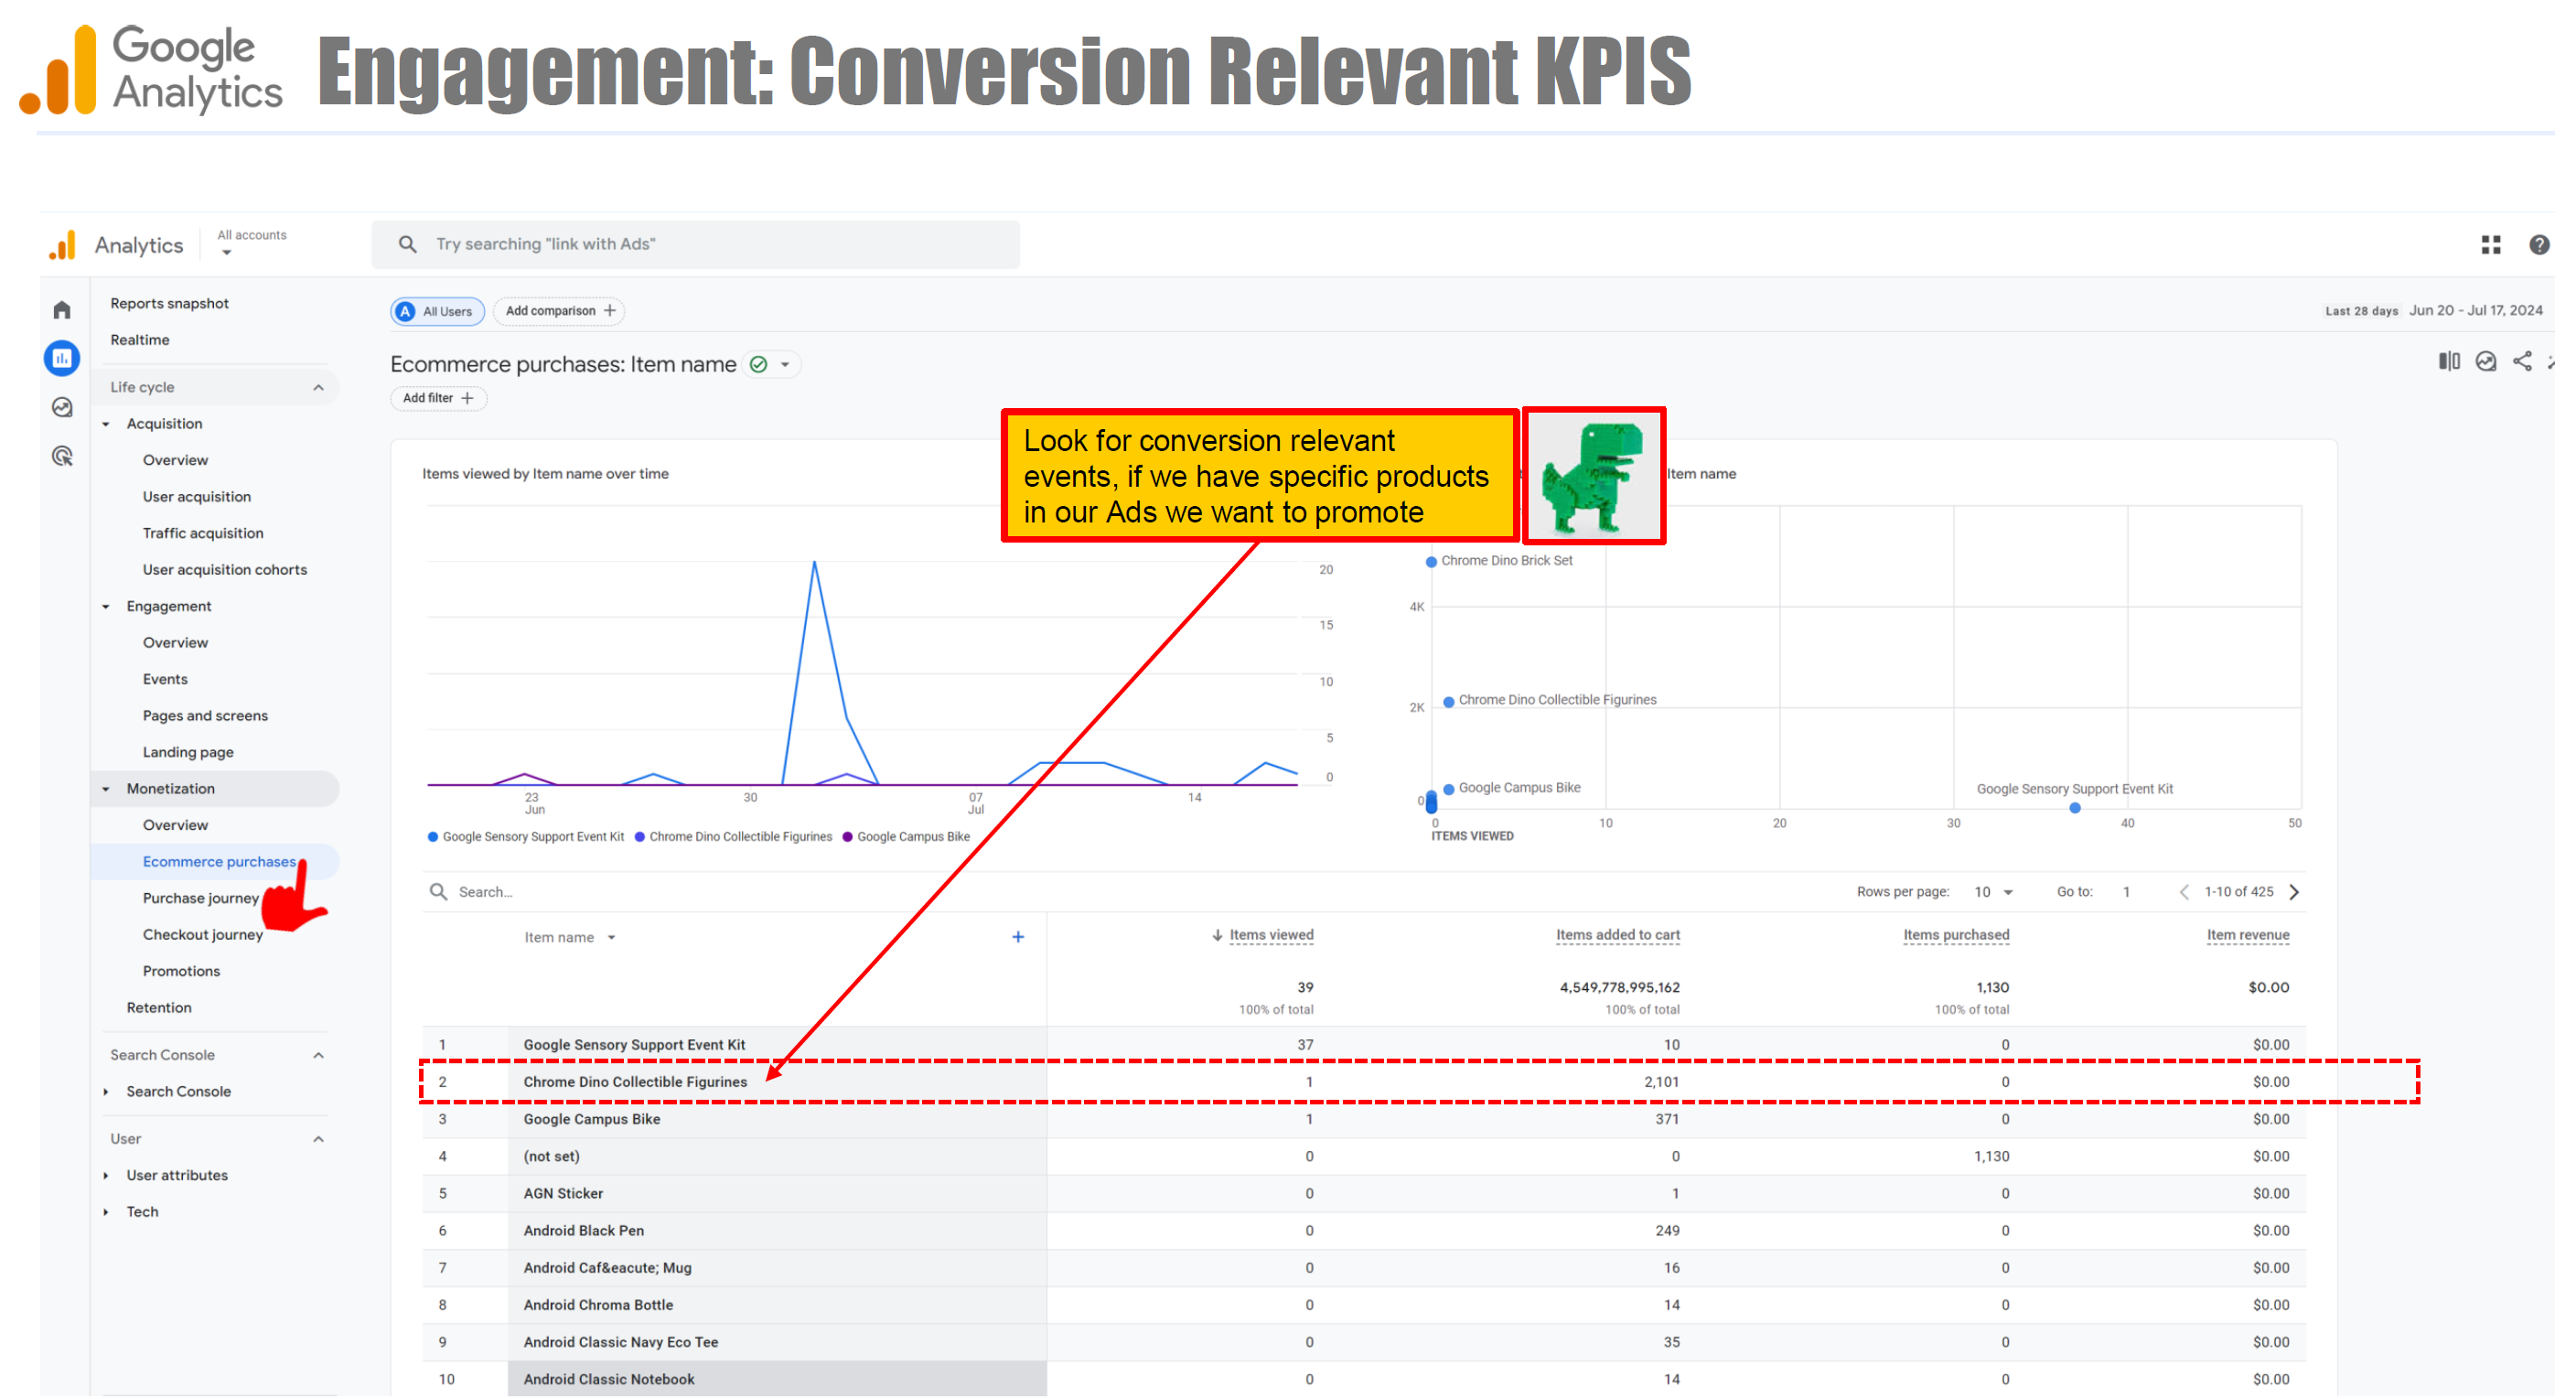
Task: Open the Advertising icon in left rail
Action: (x=62, y=456)
